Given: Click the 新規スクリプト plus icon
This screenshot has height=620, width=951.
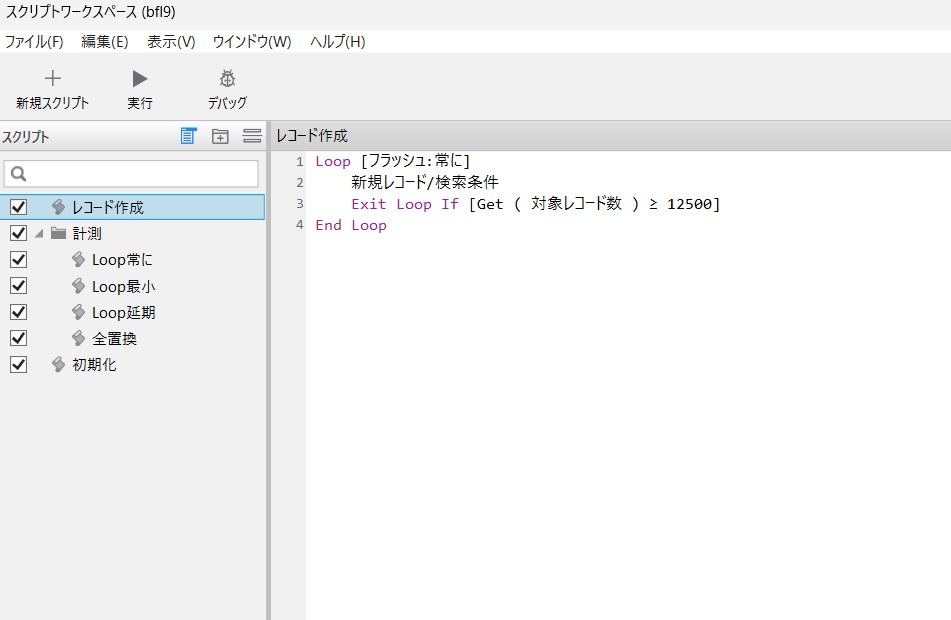Looking at the screenshot, I should click(x=53, y=78).
